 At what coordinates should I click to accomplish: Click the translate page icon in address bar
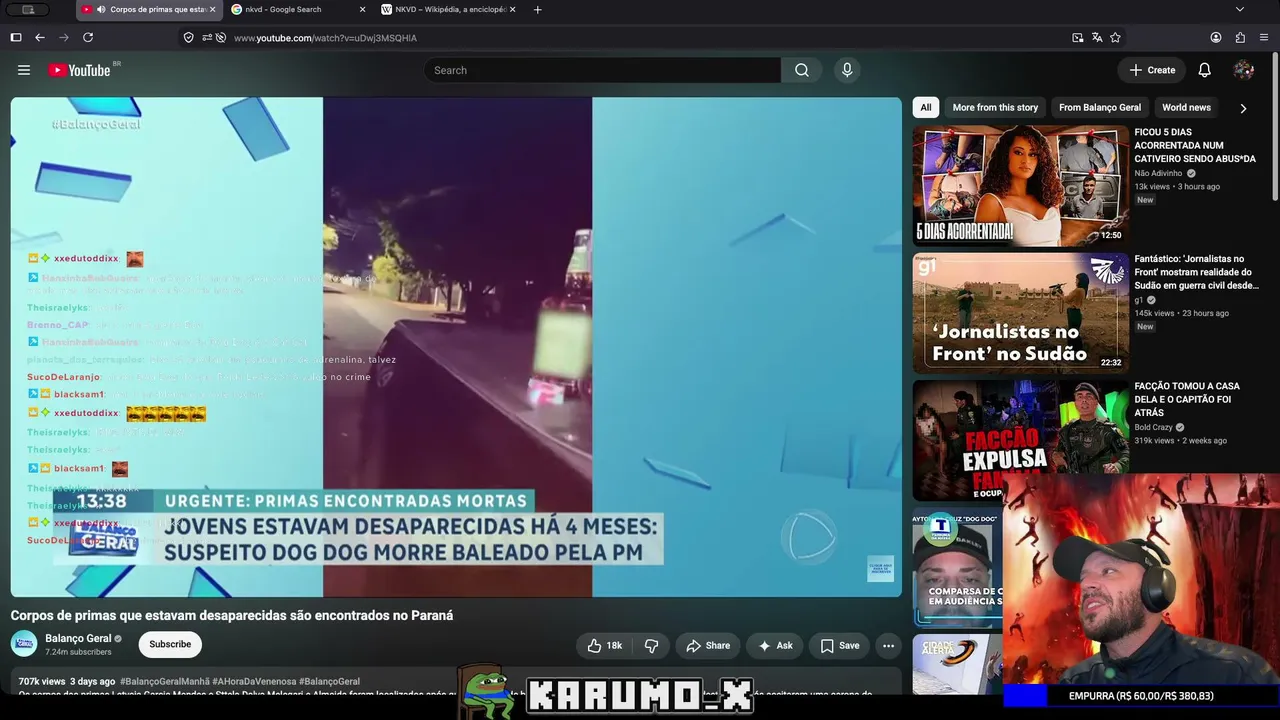[1097, 37]
